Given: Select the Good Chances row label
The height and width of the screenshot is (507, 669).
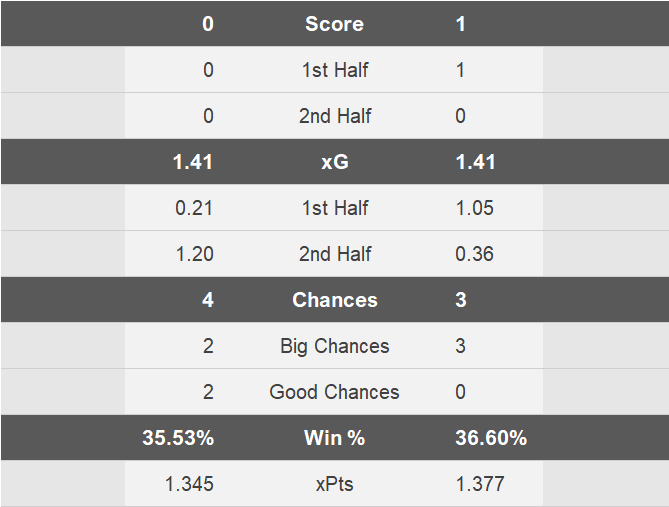Looking at the screenshot, I should pos(334,392).
